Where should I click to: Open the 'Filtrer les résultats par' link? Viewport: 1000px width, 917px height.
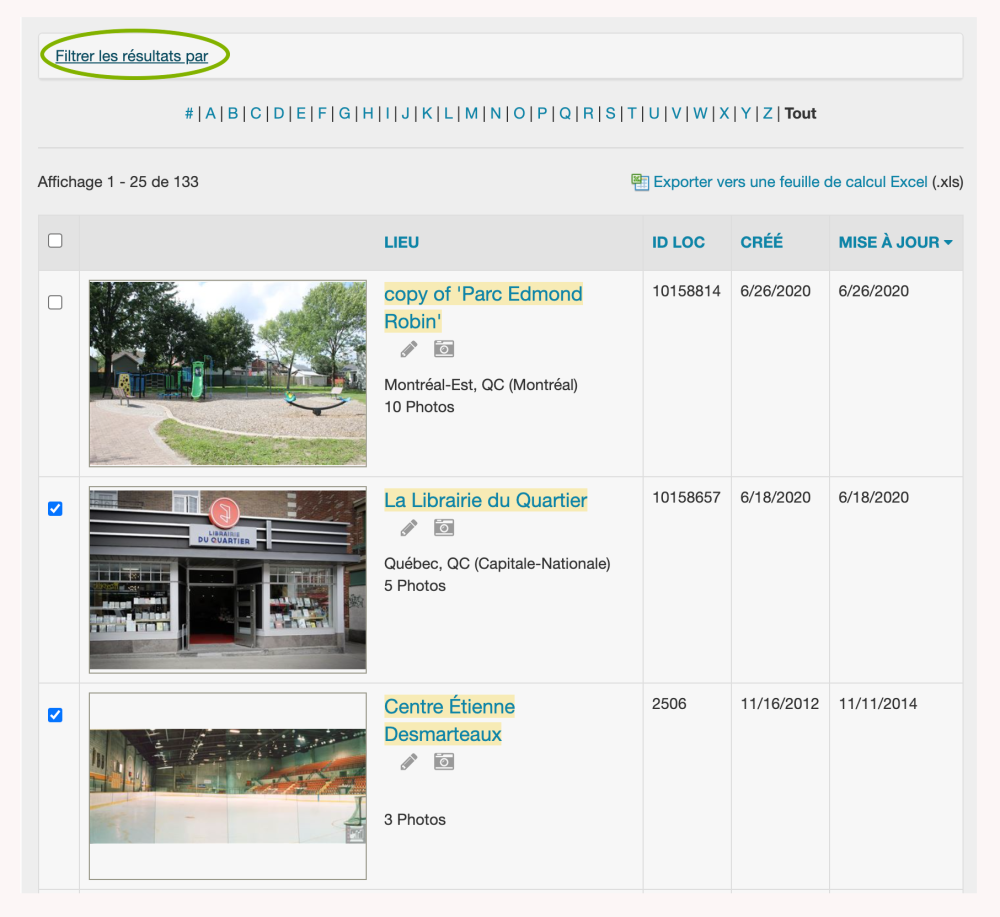click(x=131, y=56)
